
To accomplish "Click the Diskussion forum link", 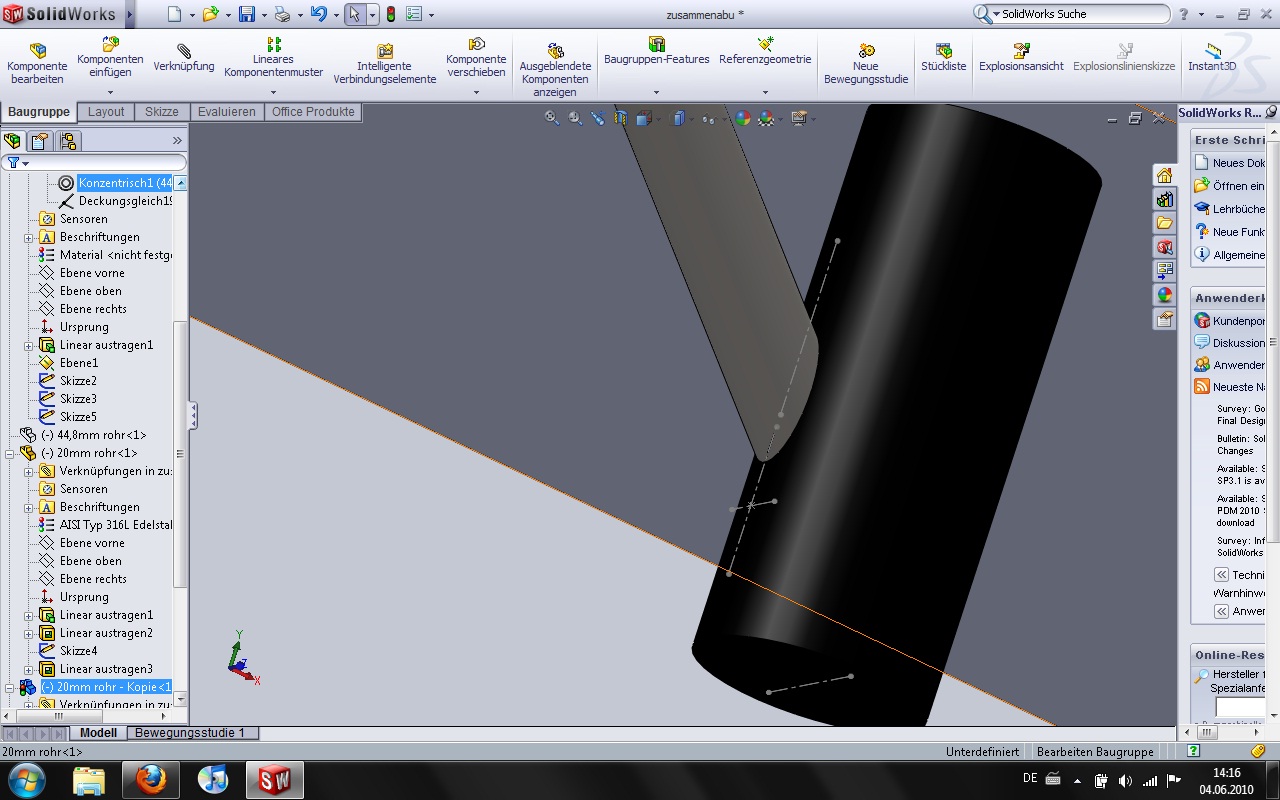I will point(1229,343).
